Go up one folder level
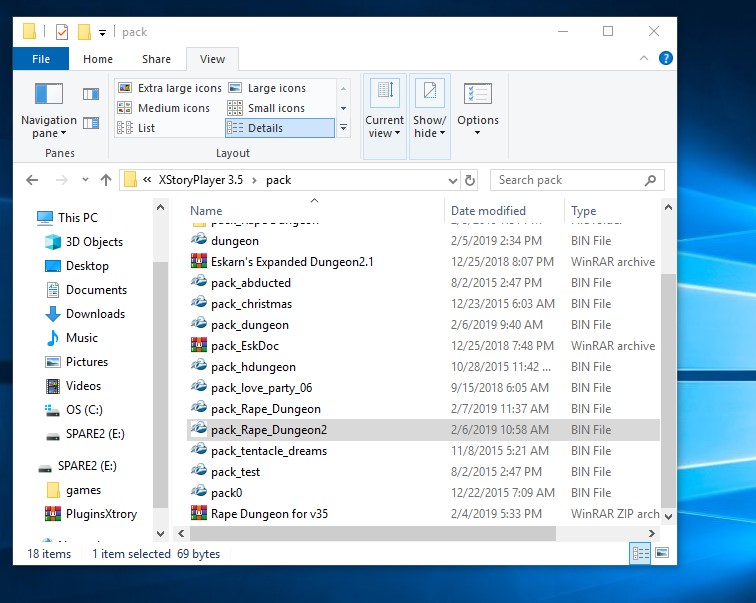The width and height of the screenshot is (756, 603). coord(106,180)
